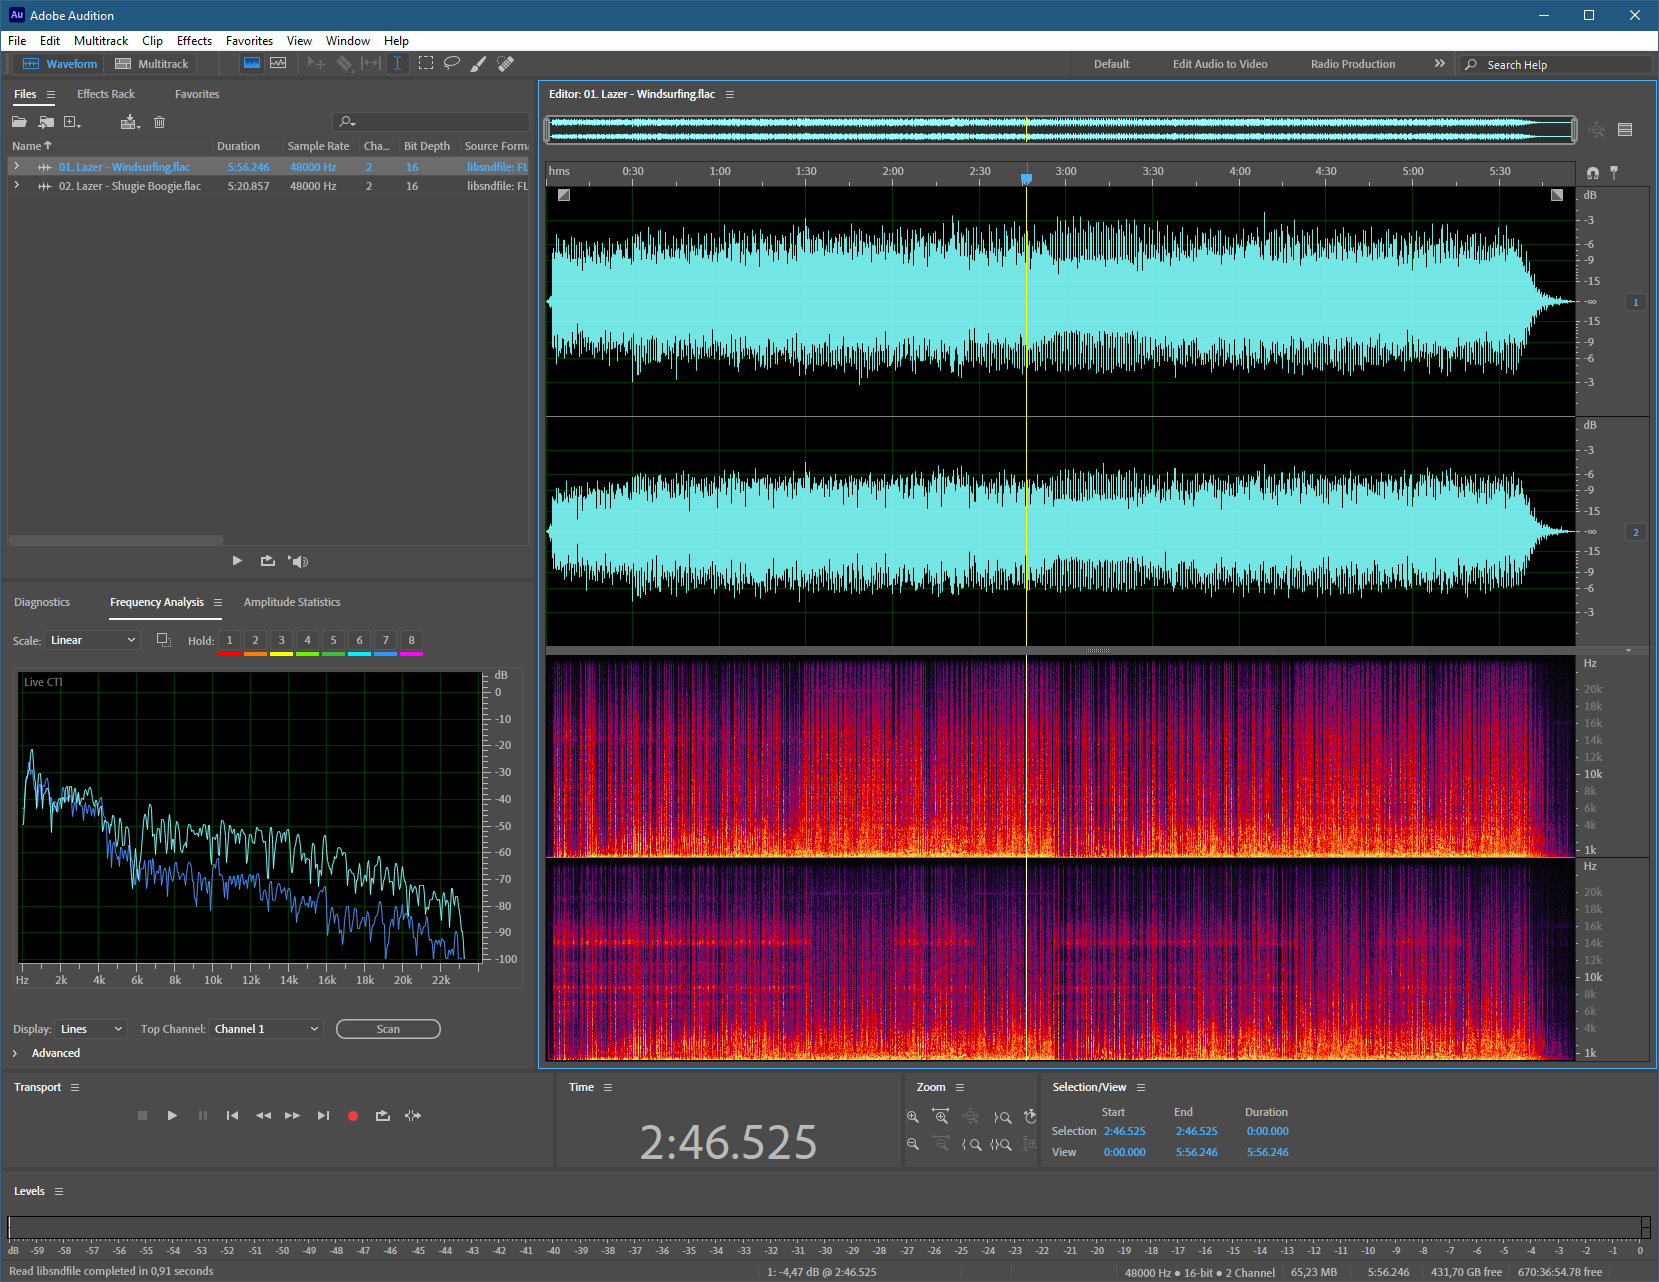The height and width of the screenshot is (1282, 1659).
Task: Switch to the Amplitude Statistics tab
Action: tap(292, 602)
